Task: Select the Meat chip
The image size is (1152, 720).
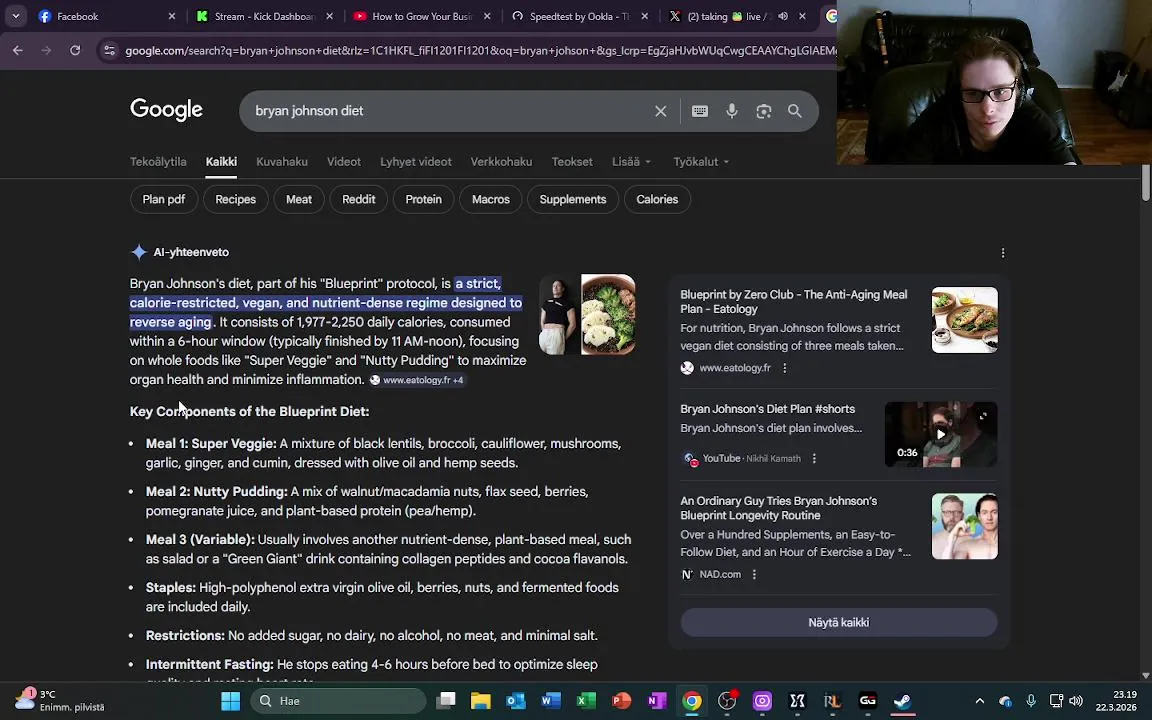Action: coord(298,199)
